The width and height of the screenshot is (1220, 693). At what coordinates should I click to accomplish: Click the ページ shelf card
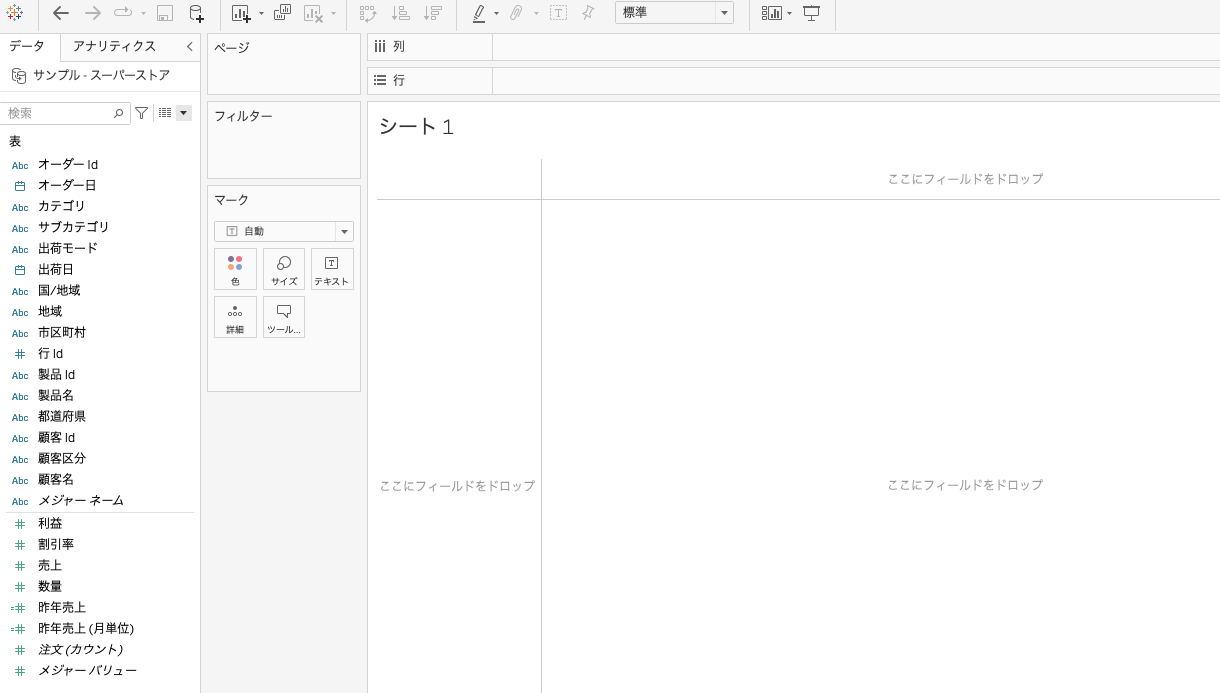click(x=284, y=64)
